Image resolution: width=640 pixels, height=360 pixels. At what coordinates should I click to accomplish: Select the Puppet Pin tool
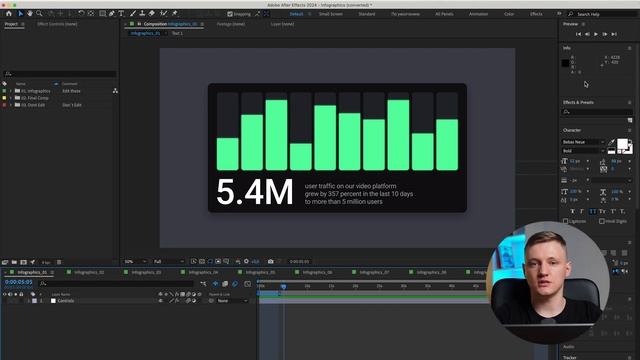point(175,13)
